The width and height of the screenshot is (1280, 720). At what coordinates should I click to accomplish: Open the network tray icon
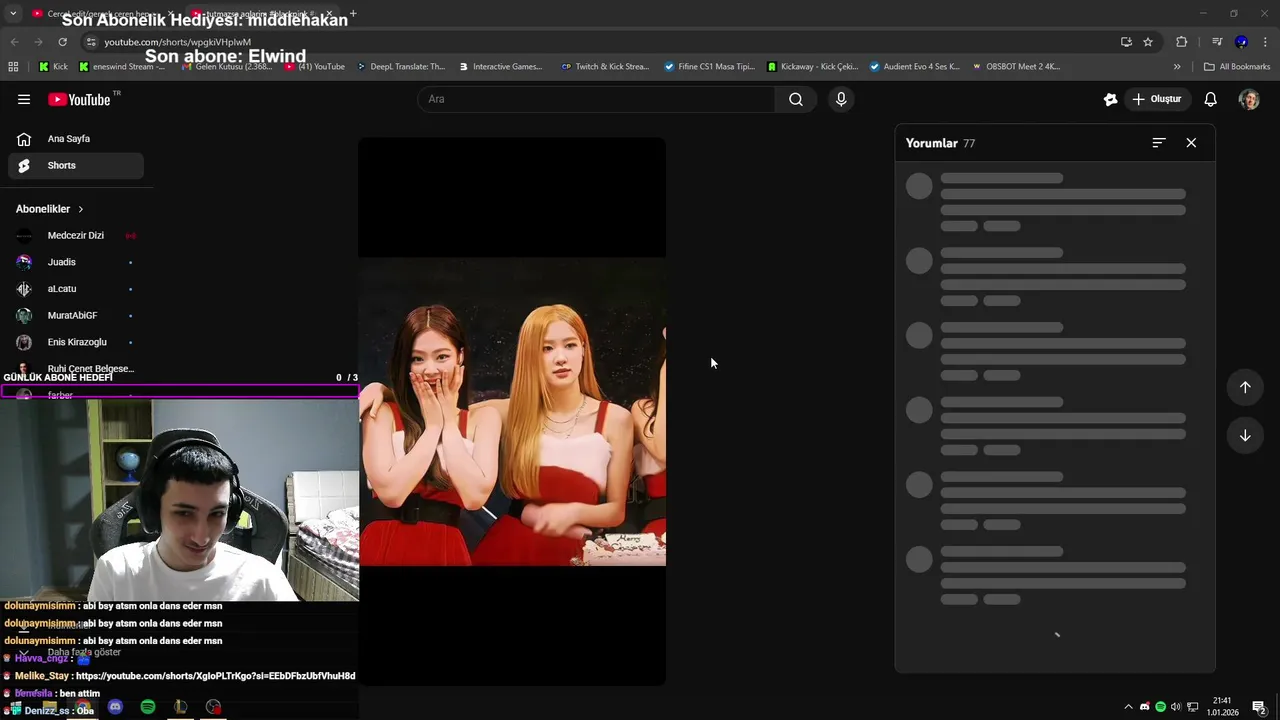coord(1193,707)
